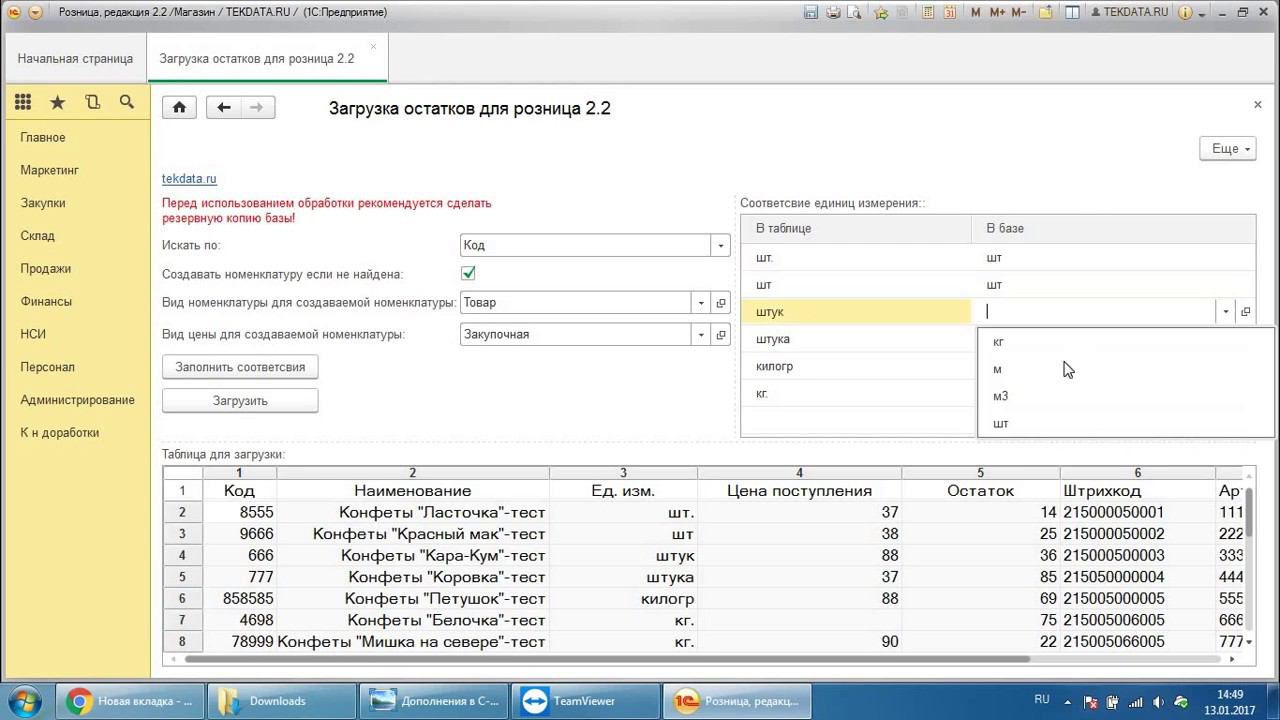This screenshot has height=720, width=1280.
Task: Open the Маркетинг section
Action: coord(50,170)
